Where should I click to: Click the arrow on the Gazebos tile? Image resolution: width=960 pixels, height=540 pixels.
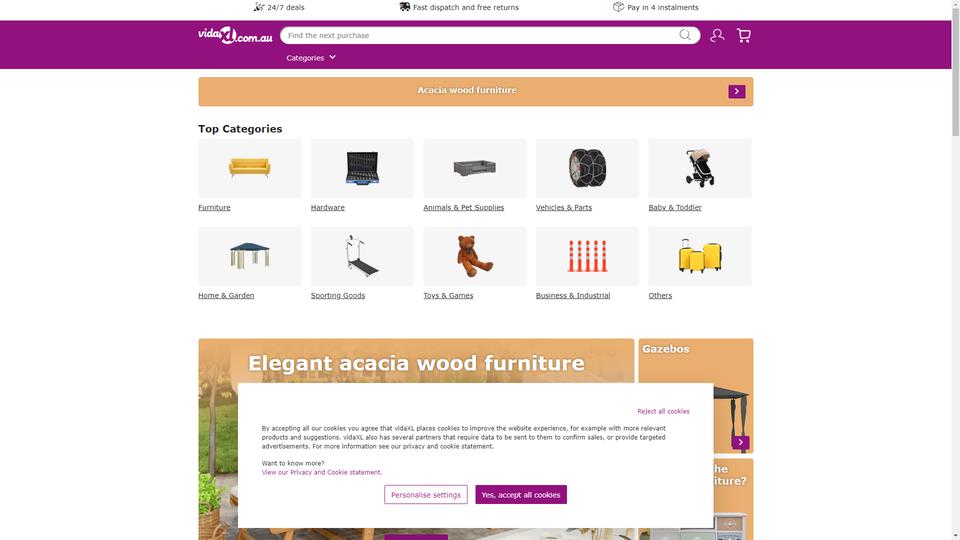(x=740, y=442)
